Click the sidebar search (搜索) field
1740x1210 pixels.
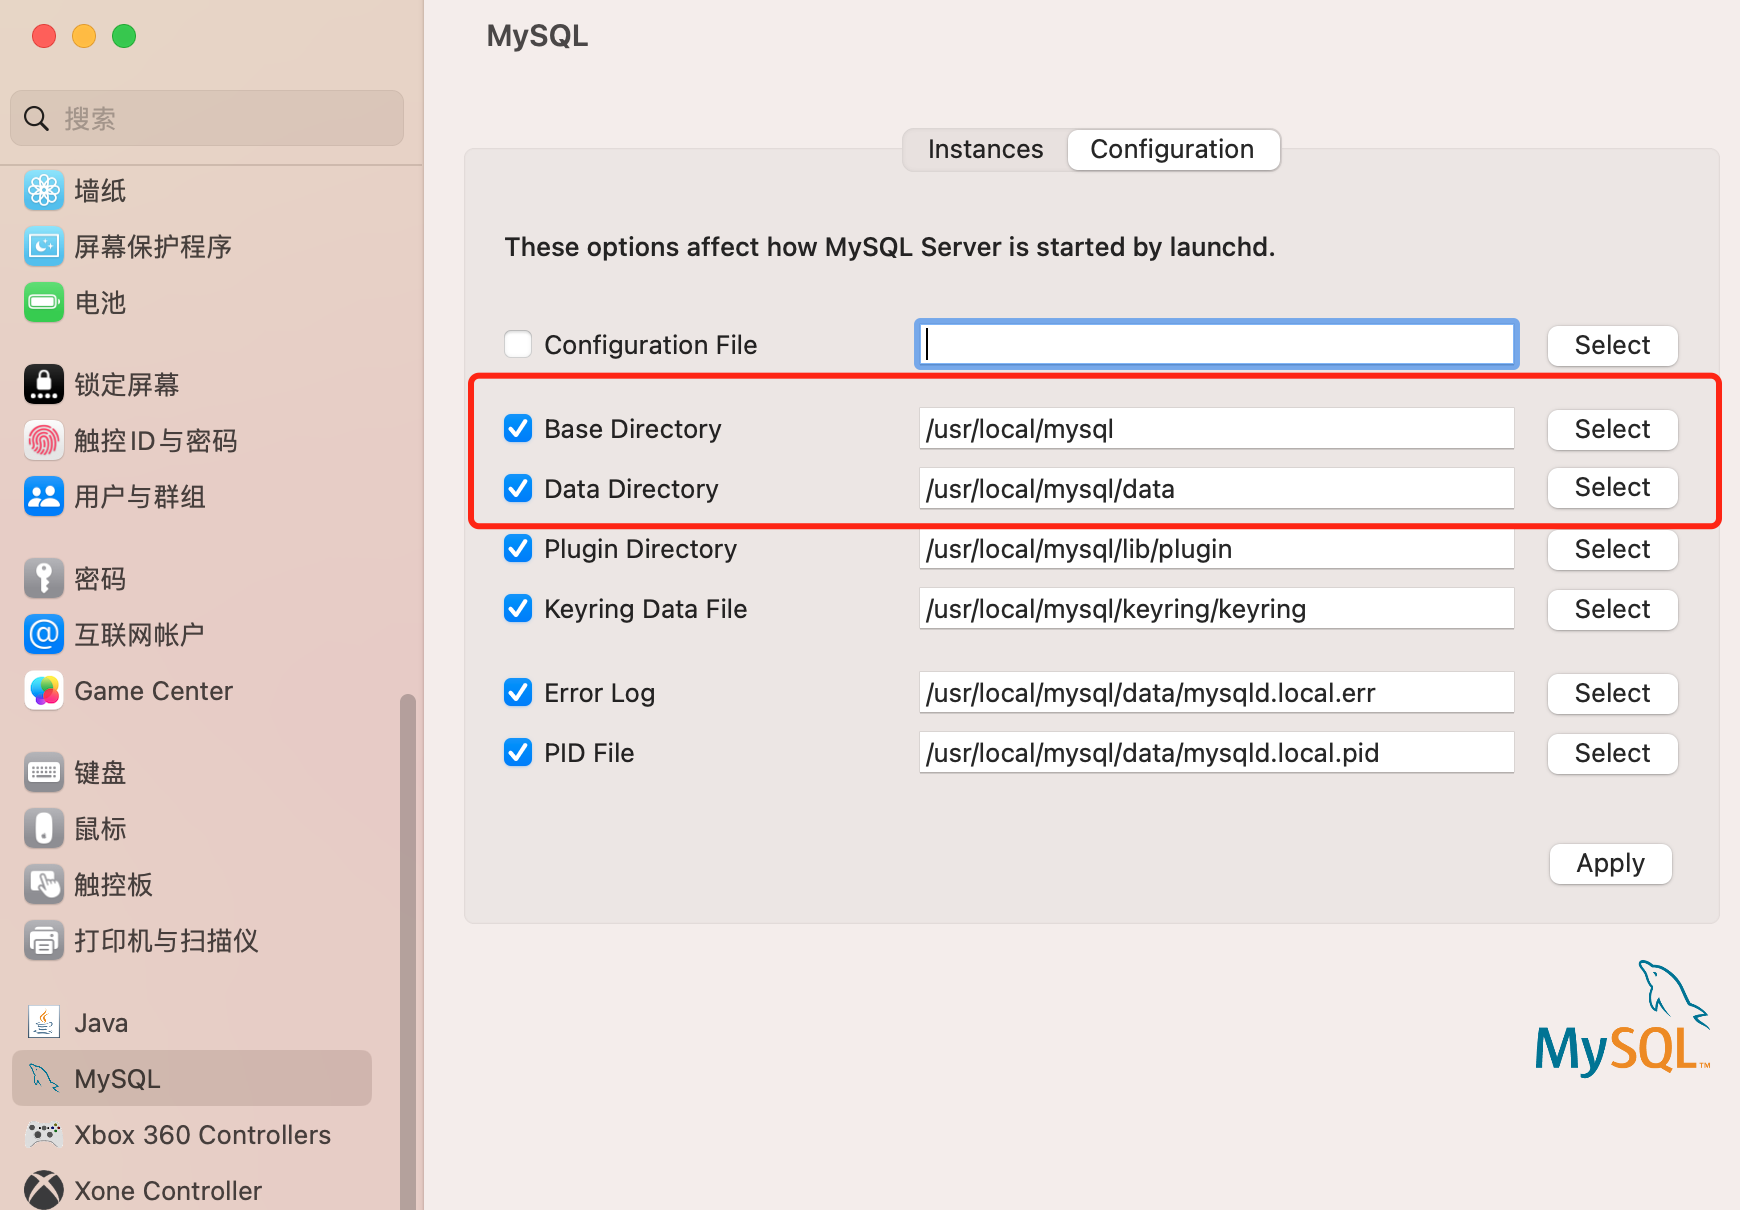207,118
